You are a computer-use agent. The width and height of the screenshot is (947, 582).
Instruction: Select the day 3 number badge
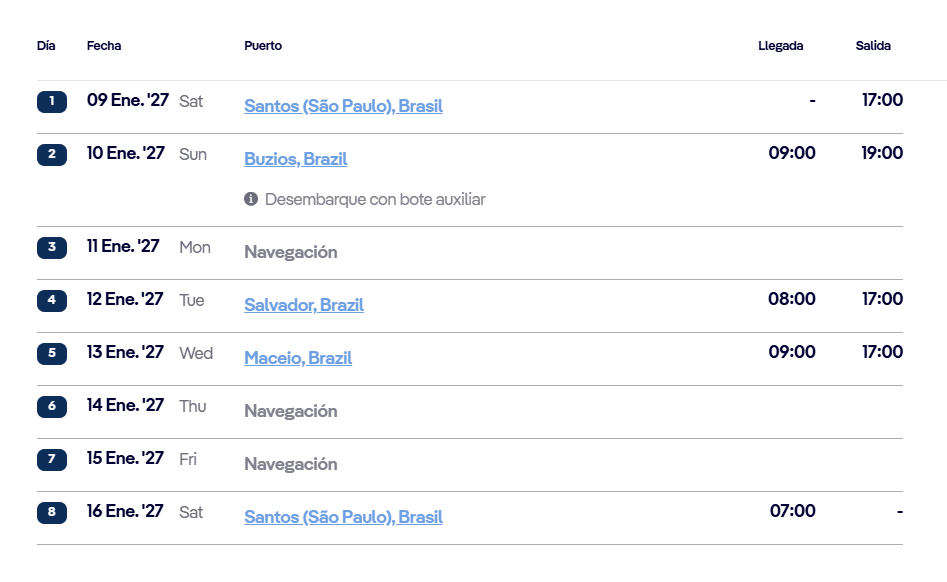pos(52,247)
